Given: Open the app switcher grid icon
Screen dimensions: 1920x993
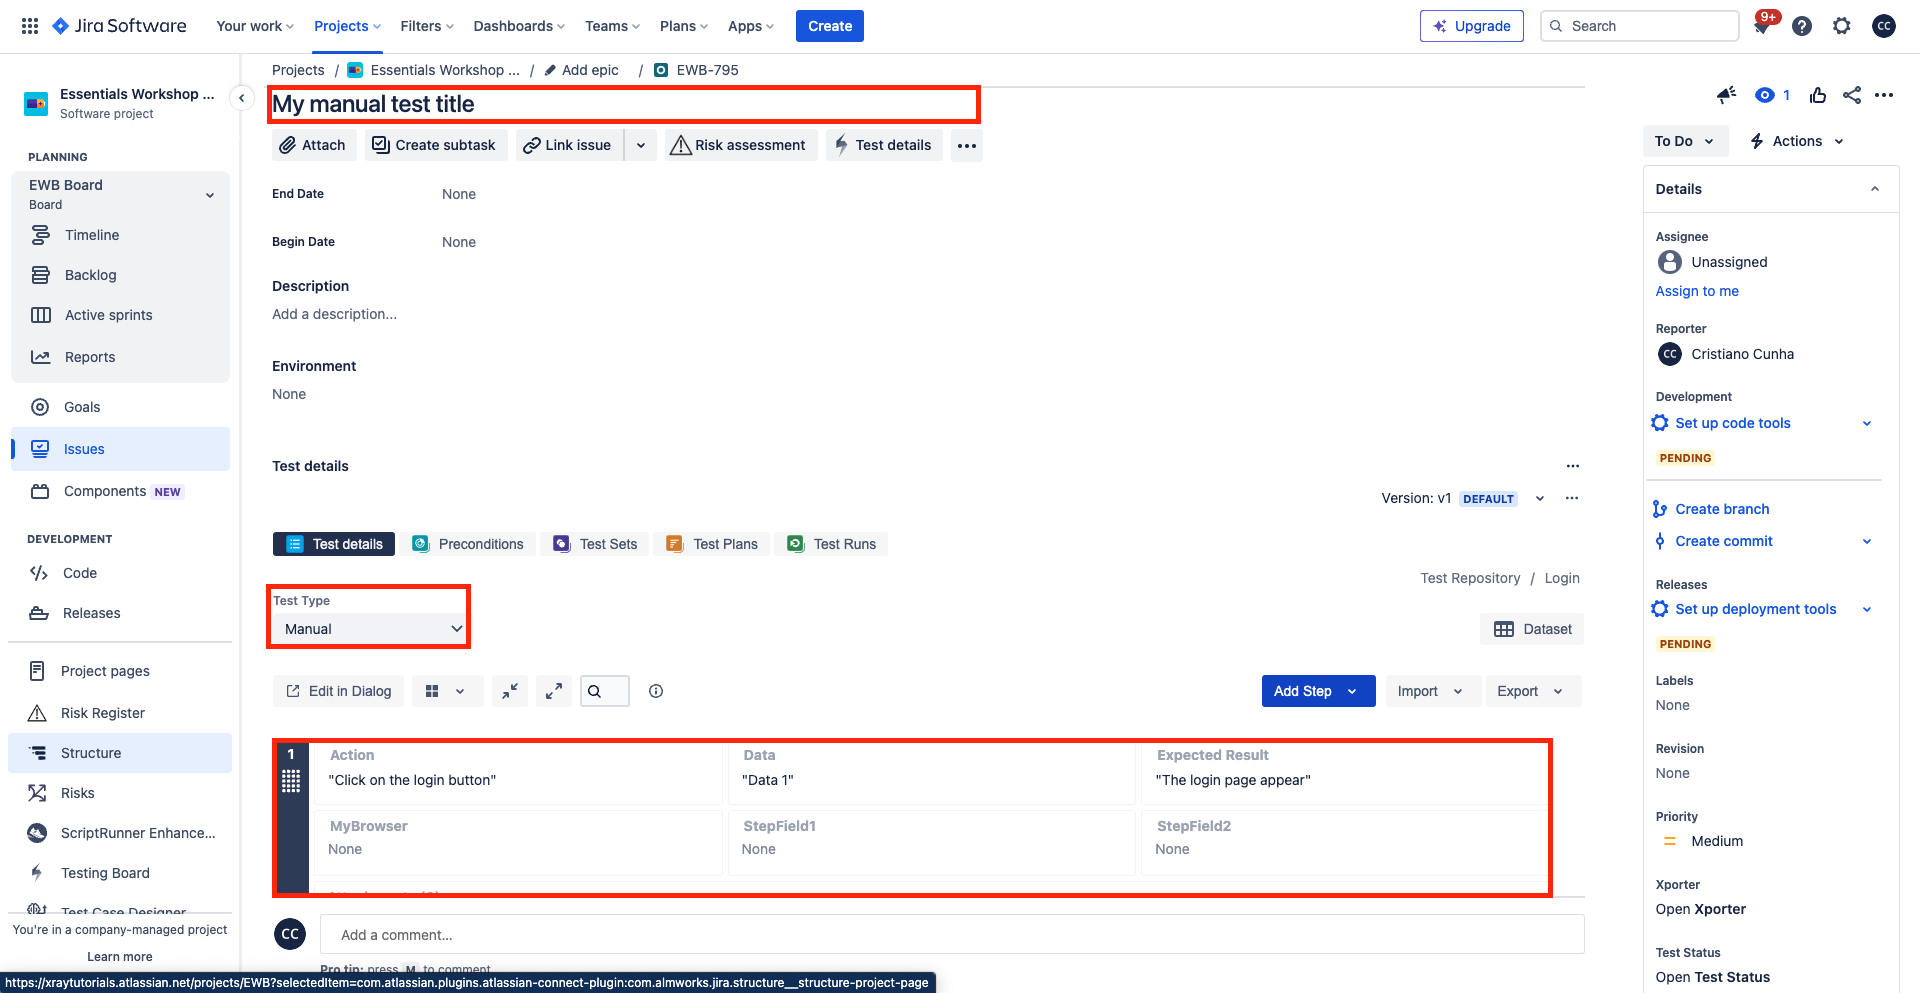Looking at the screenshot, I should [30, 26].
